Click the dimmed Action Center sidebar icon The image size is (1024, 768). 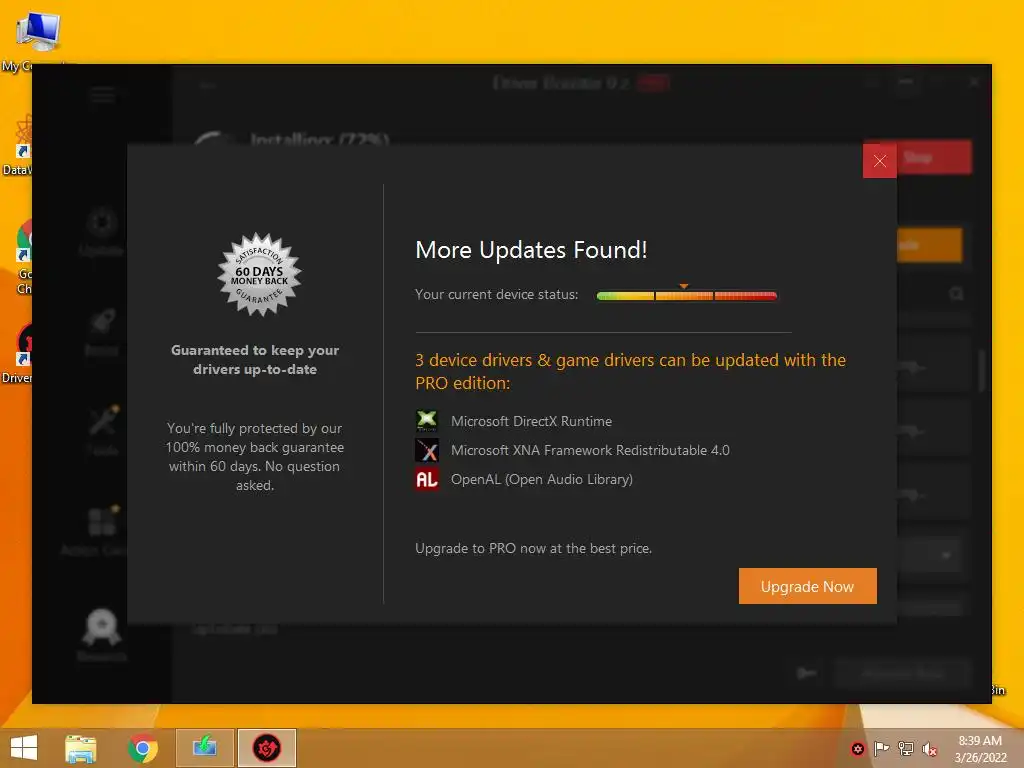tap(102, 530)
